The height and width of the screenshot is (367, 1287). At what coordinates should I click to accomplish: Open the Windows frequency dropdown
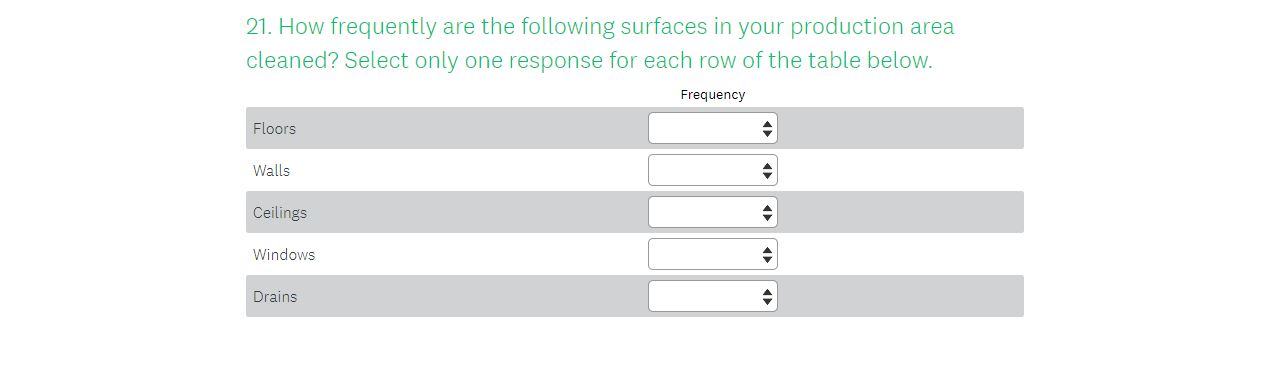click(712, 254)
